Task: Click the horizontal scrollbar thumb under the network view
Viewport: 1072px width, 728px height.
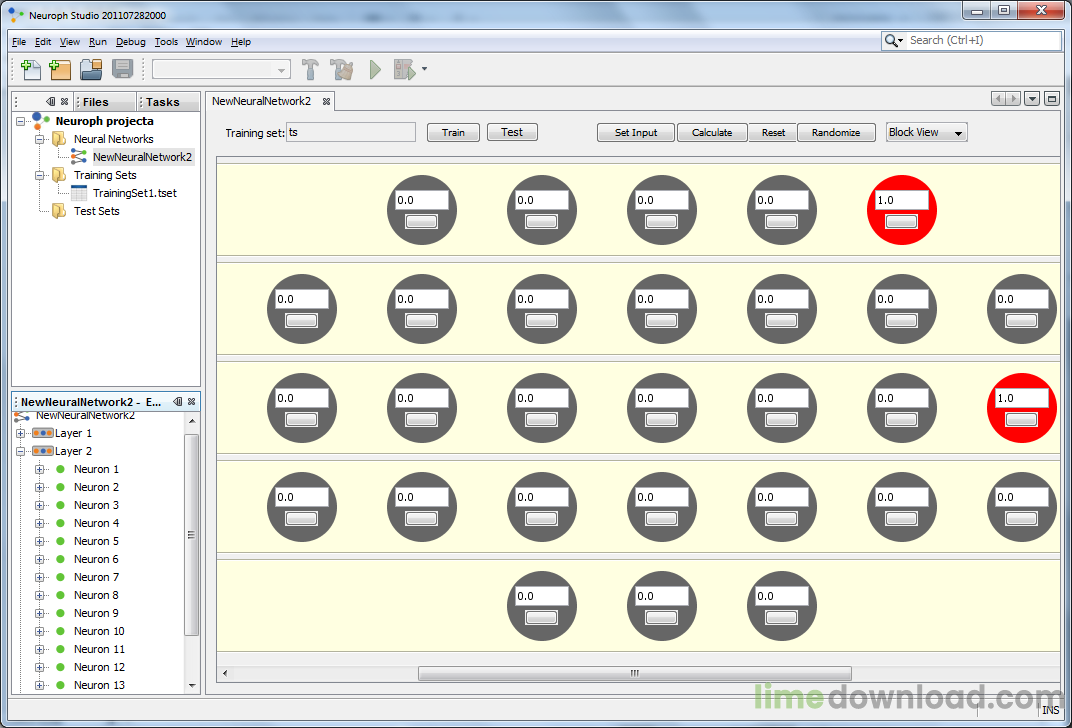Action: 634,673
